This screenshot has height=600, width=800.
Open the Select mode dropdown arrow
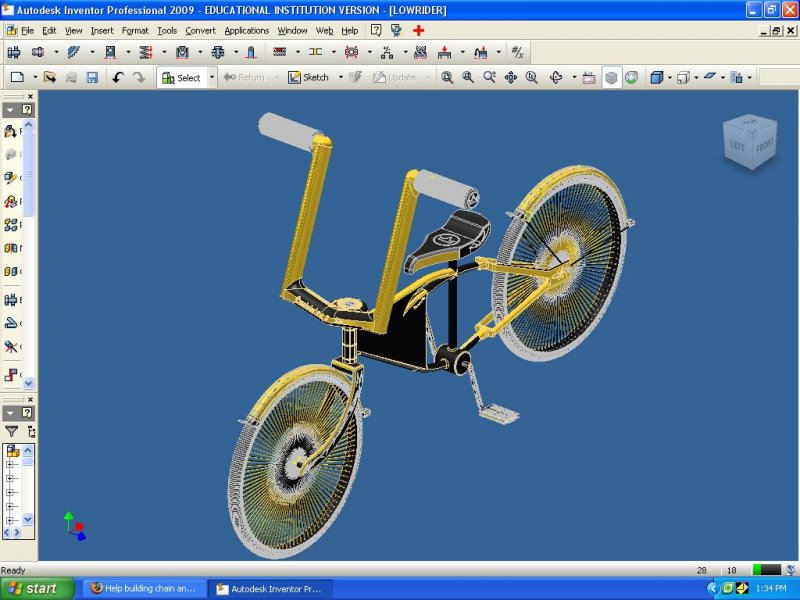[212, 78]
